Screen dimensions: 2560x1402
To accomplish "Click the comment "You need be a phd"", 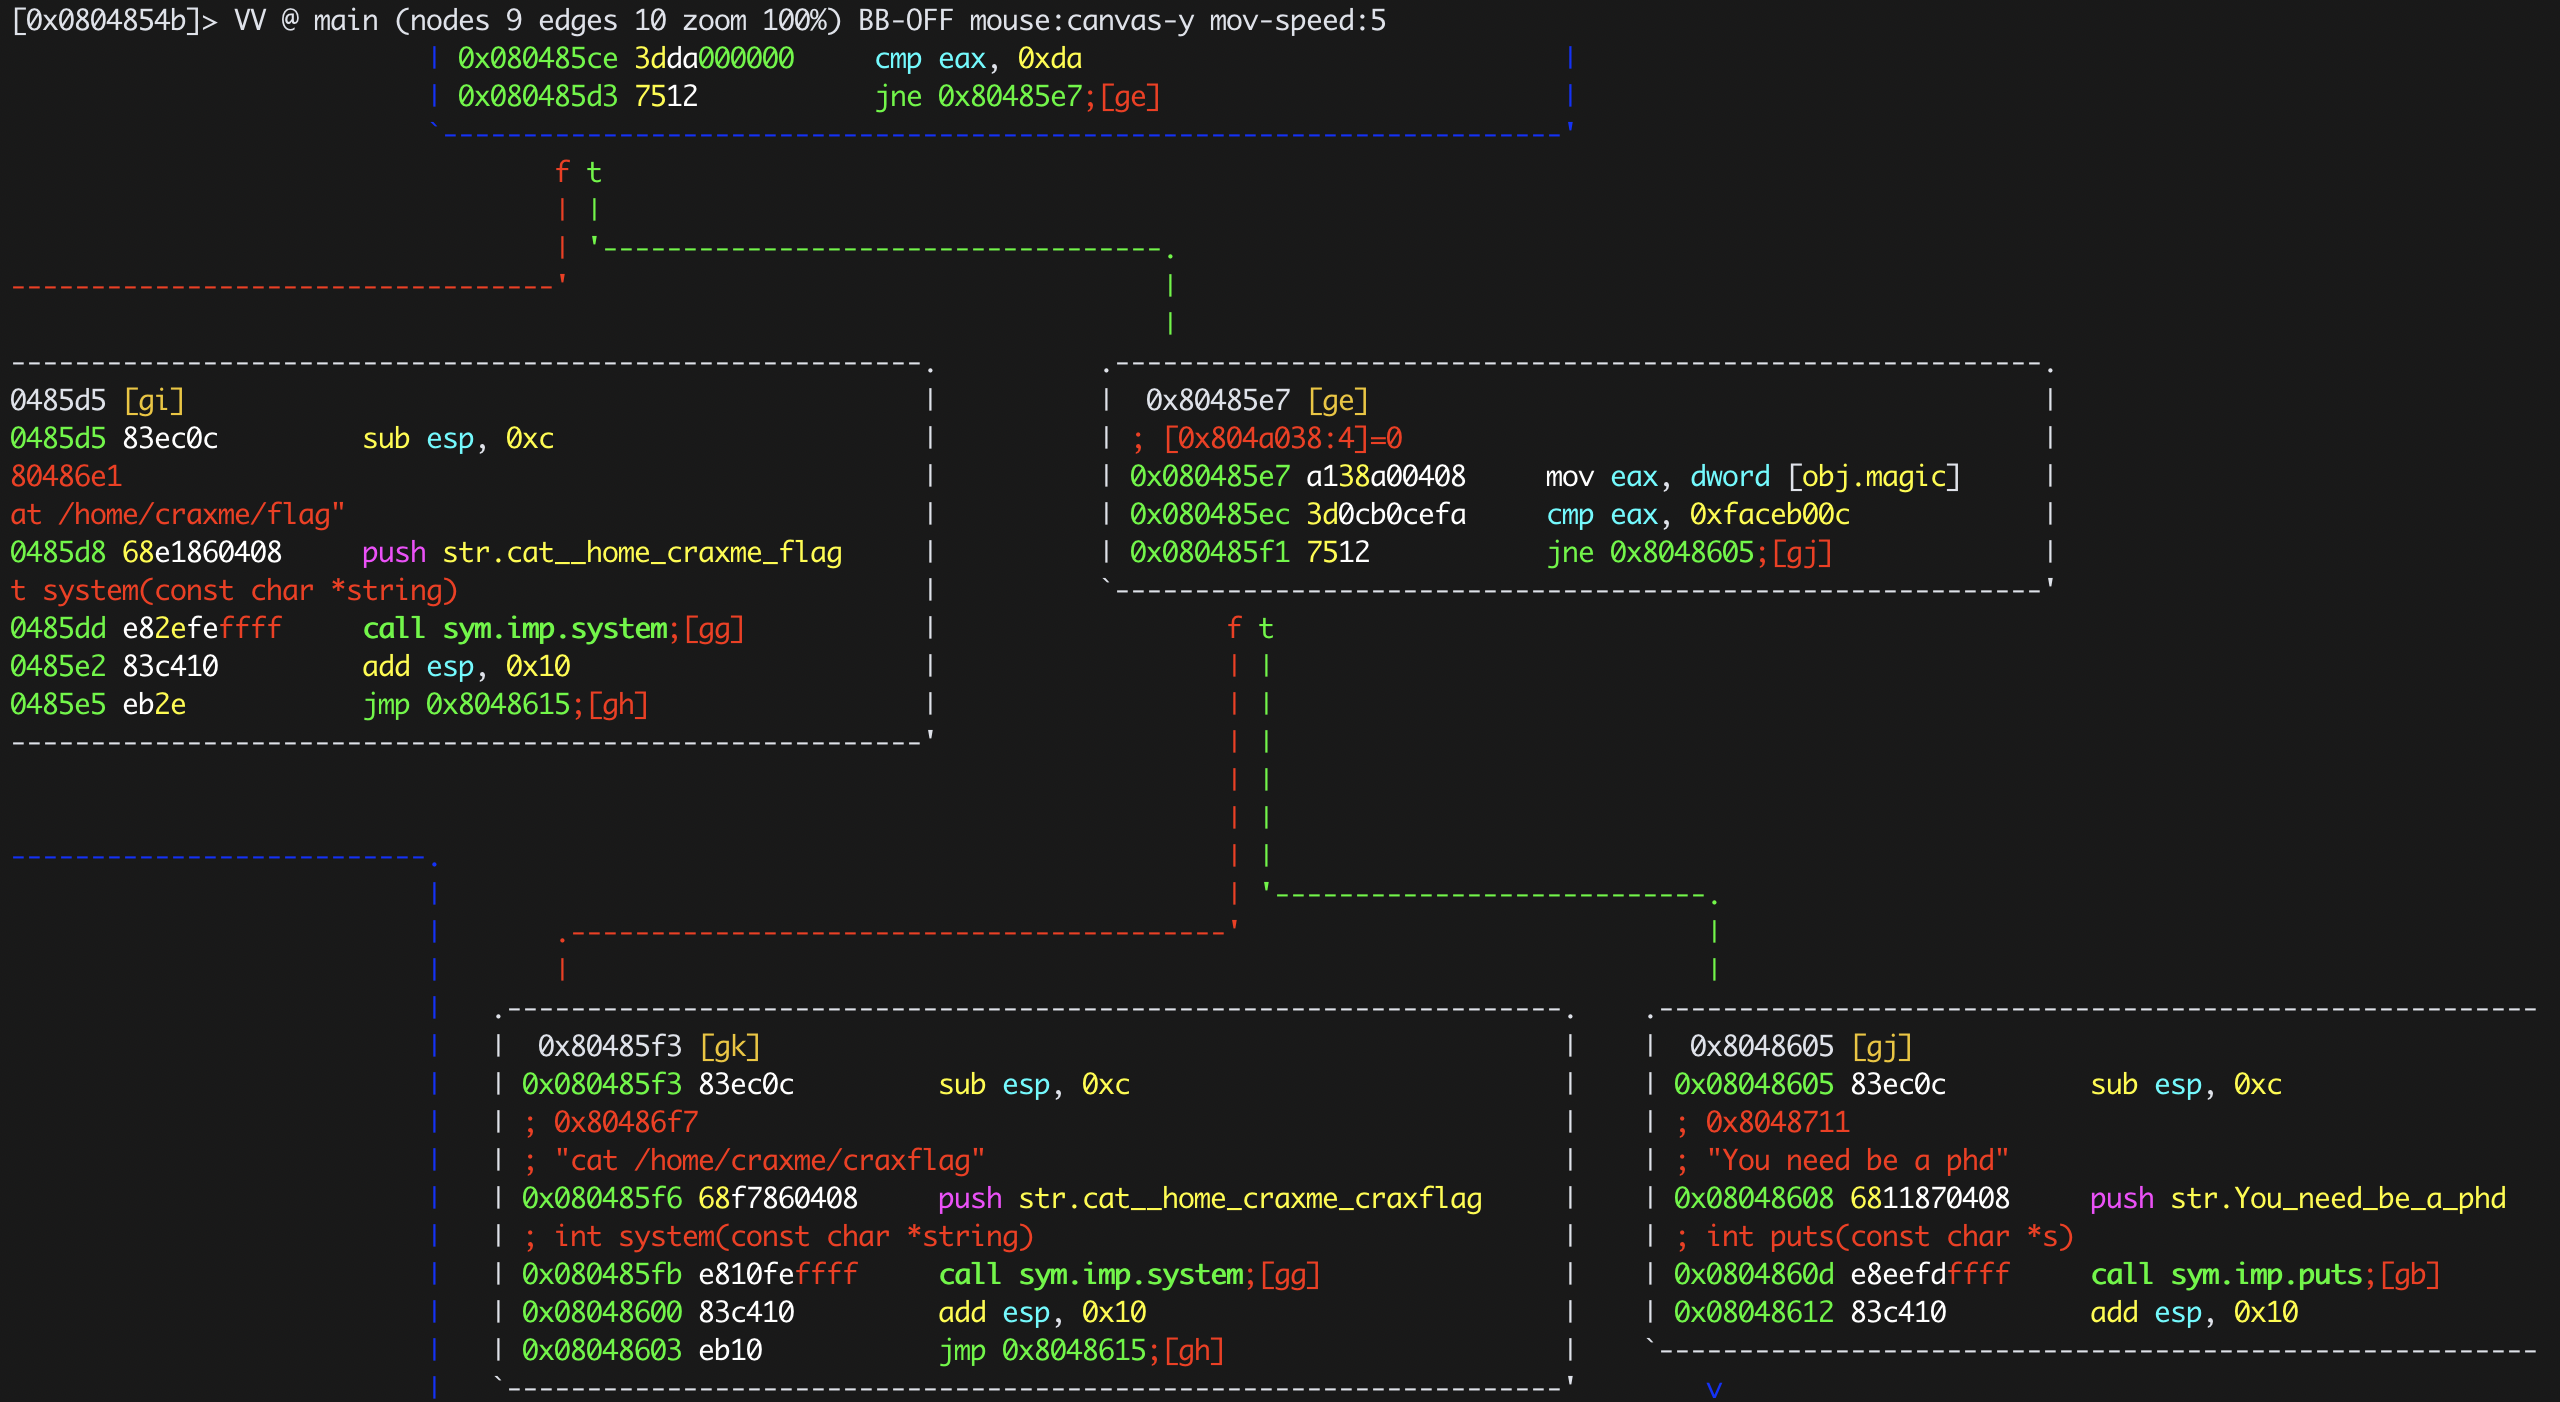I will pos(1858,1161).
